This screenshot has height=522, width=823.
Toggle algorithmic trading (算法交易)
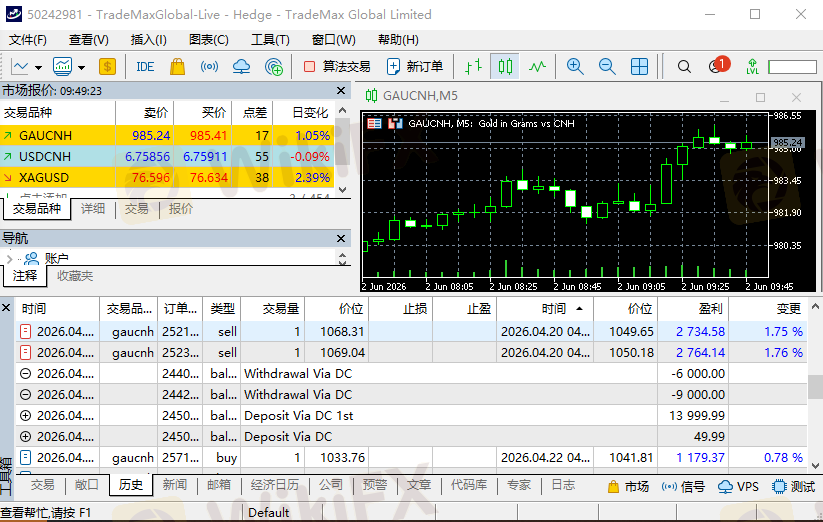337,67
